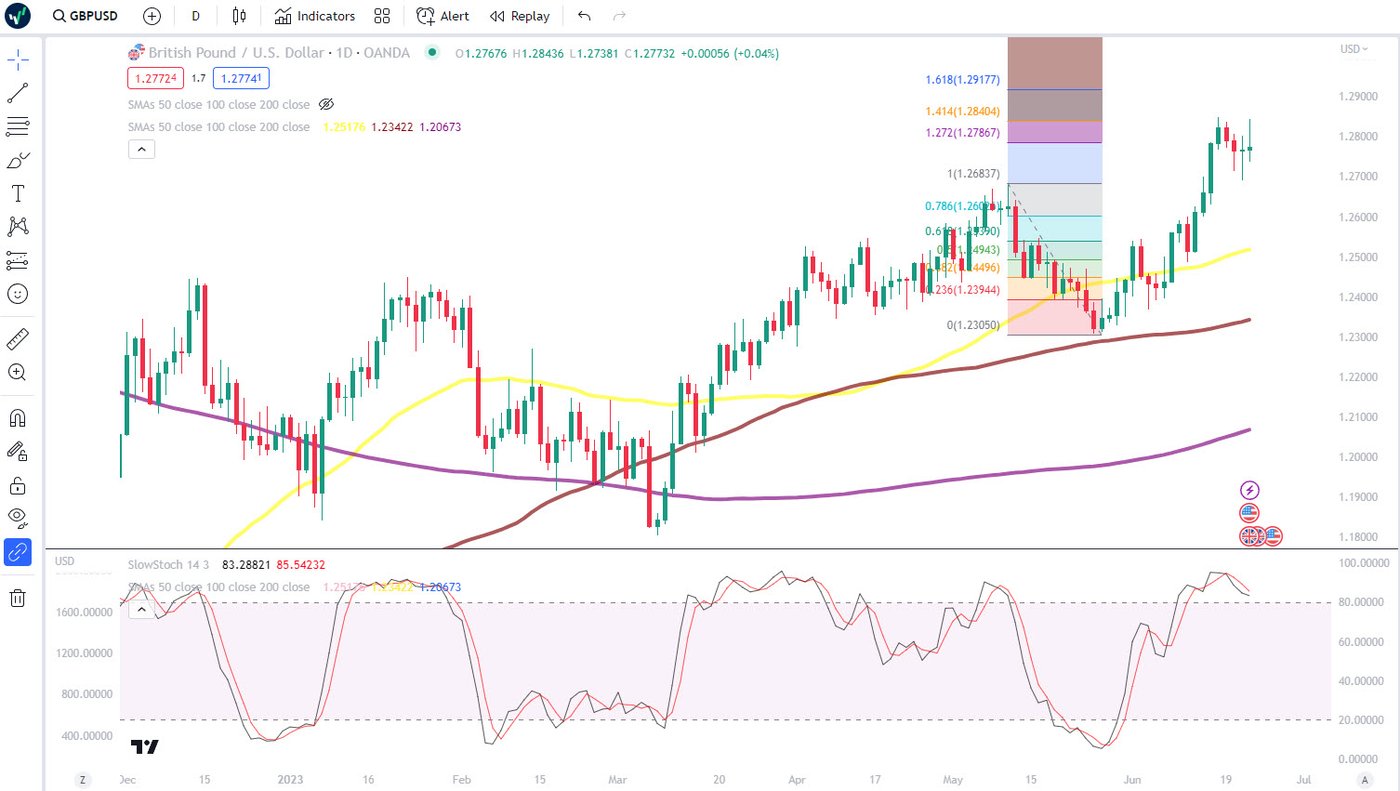The width and height of the screenshot is (1400, 791).
Task: Open the Indicators menu
Action: (x=315, y=16)
